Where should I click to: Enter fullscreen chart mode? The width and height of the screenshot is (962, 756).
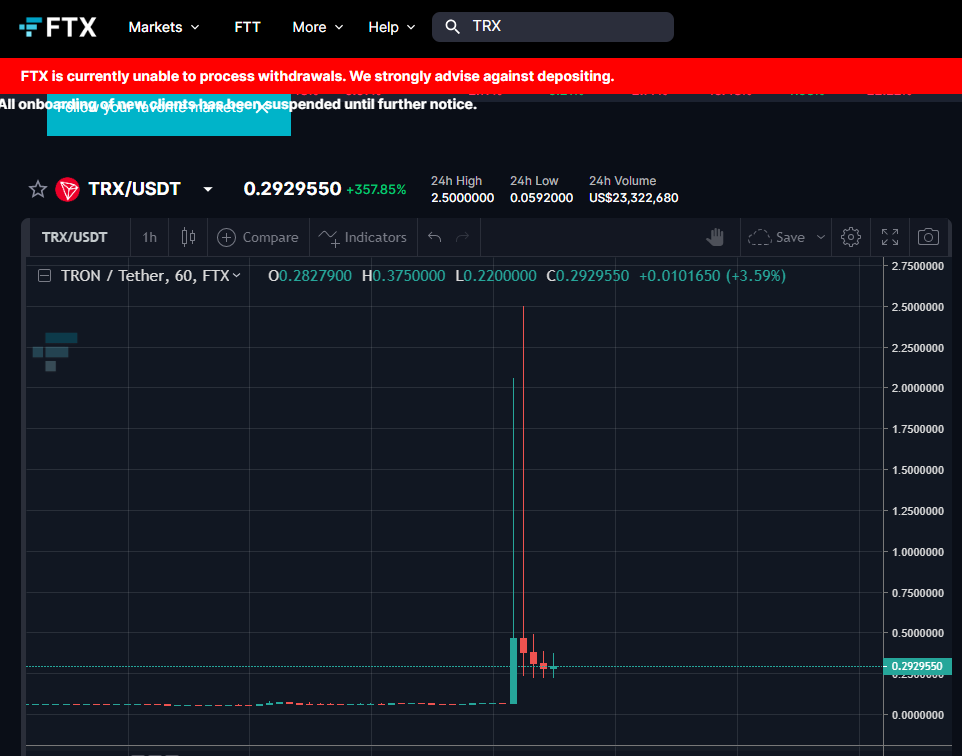tap(890, 237)
